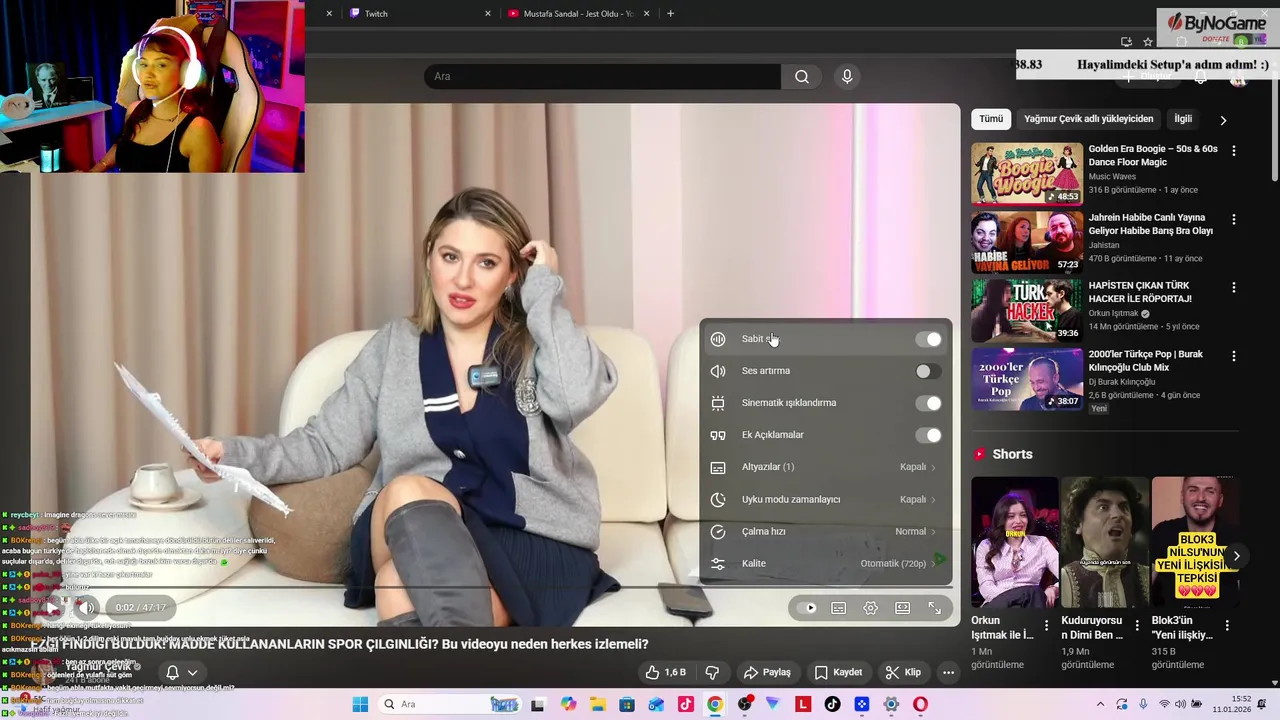Viewport: 1280px width, 720px height.
Task: Switch to Mustafa Sandal - Jest Oldu tab
Action: pos(578,13)
